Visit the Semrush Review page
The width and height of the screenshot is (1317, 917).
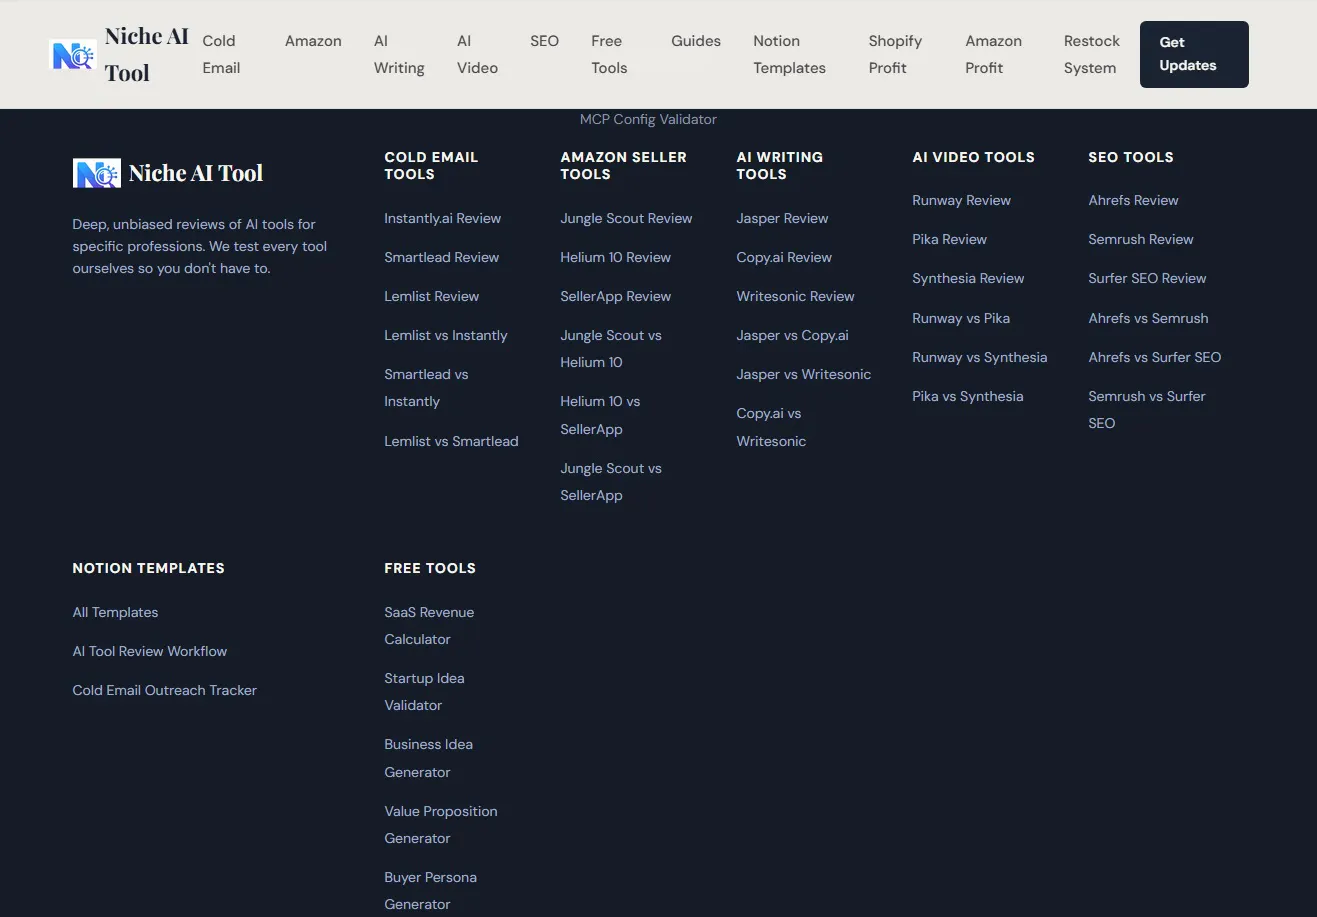pos(1140,239)
